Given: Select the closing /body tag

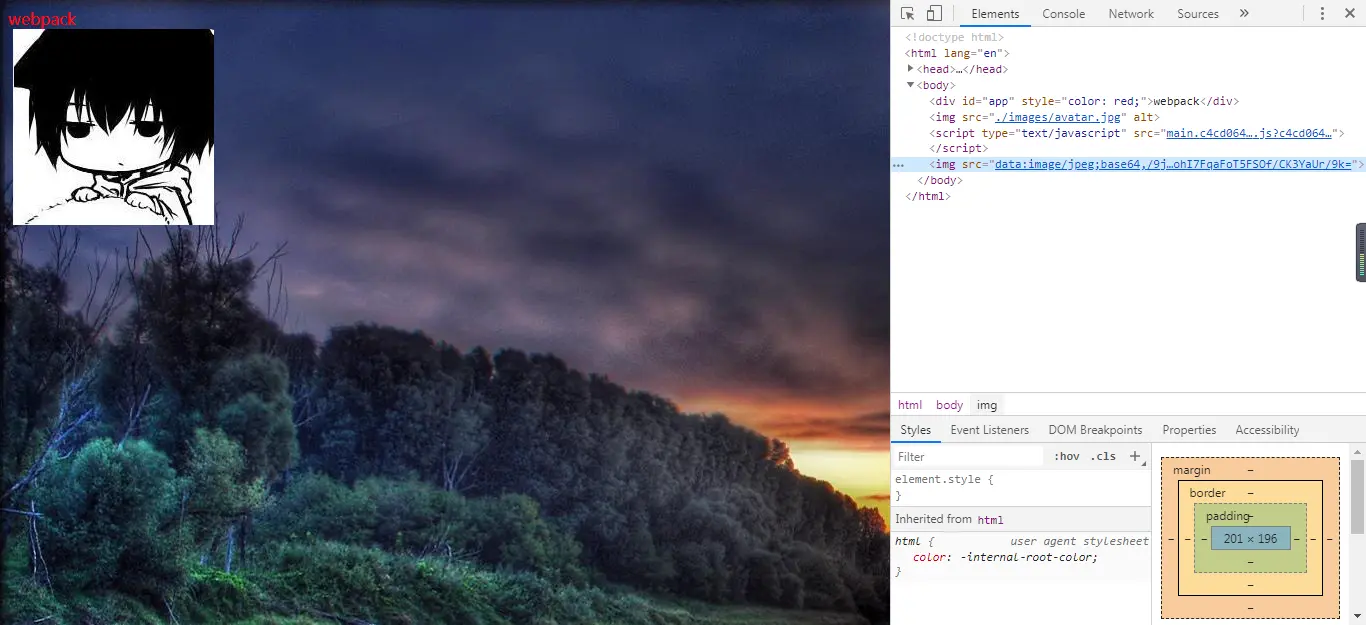Looking at the screenshot, I should tap(939, 180).
